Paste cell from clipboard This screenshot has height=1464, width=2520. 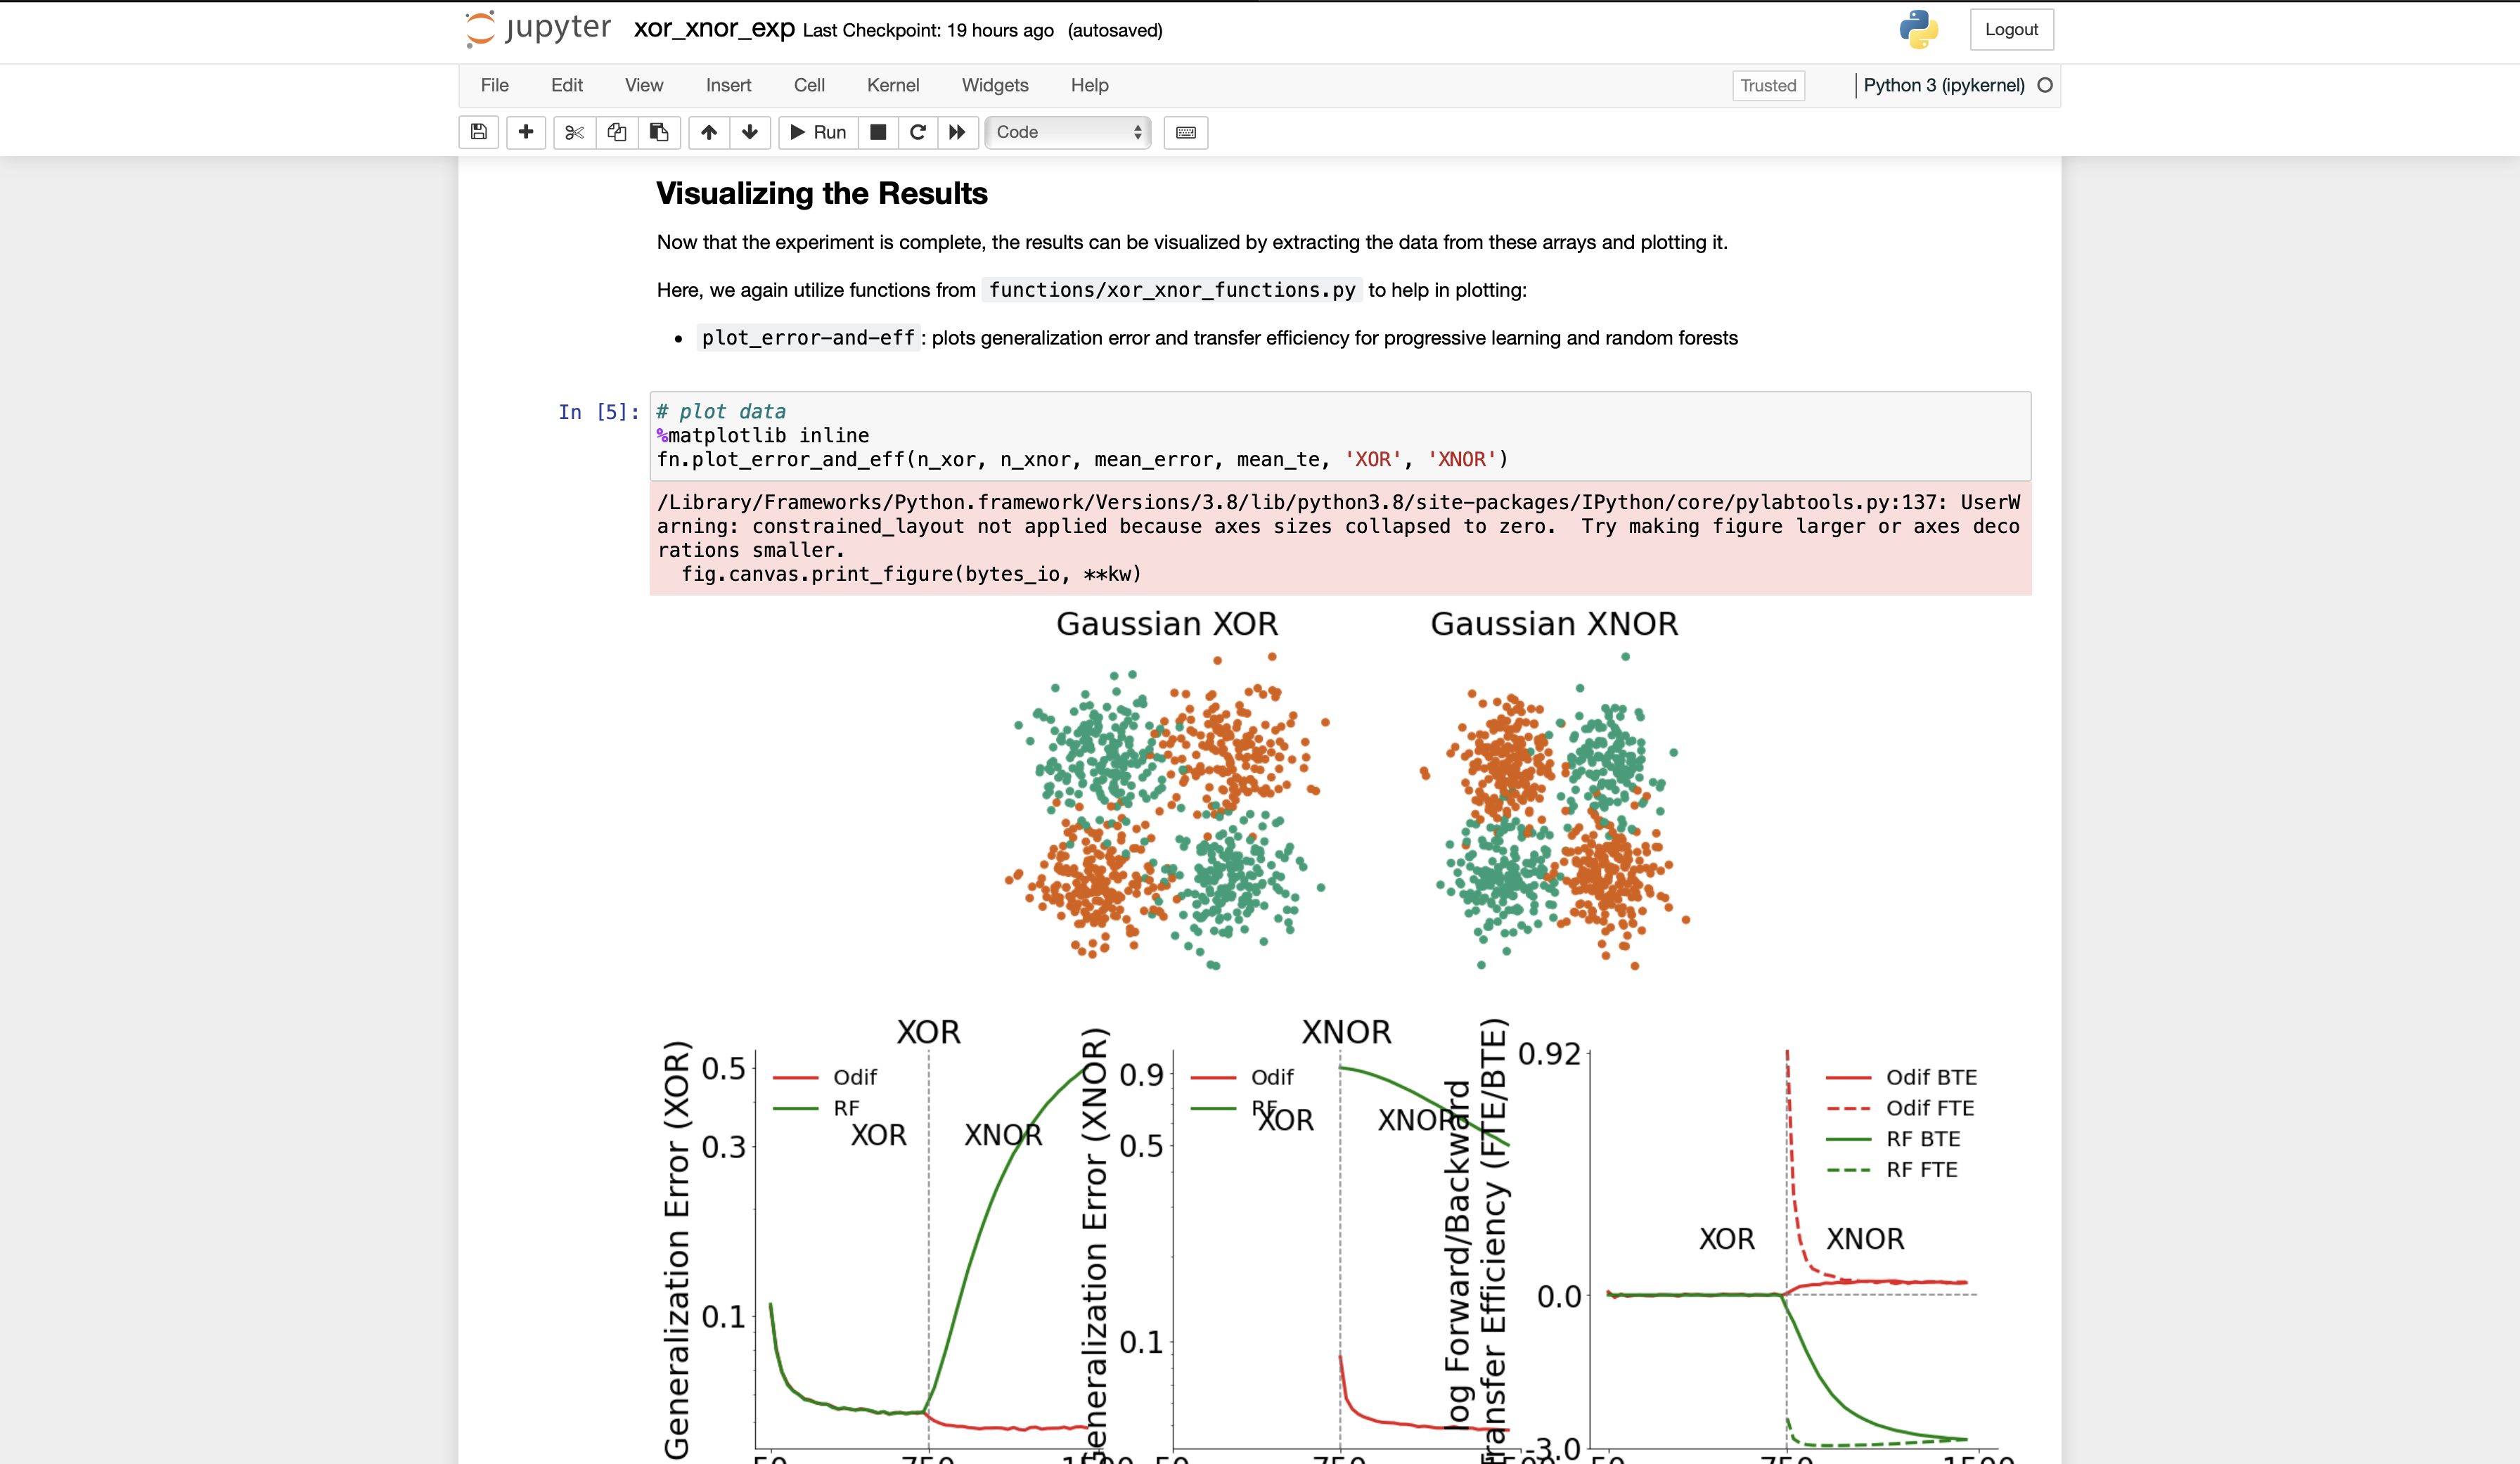pos(658,132)
